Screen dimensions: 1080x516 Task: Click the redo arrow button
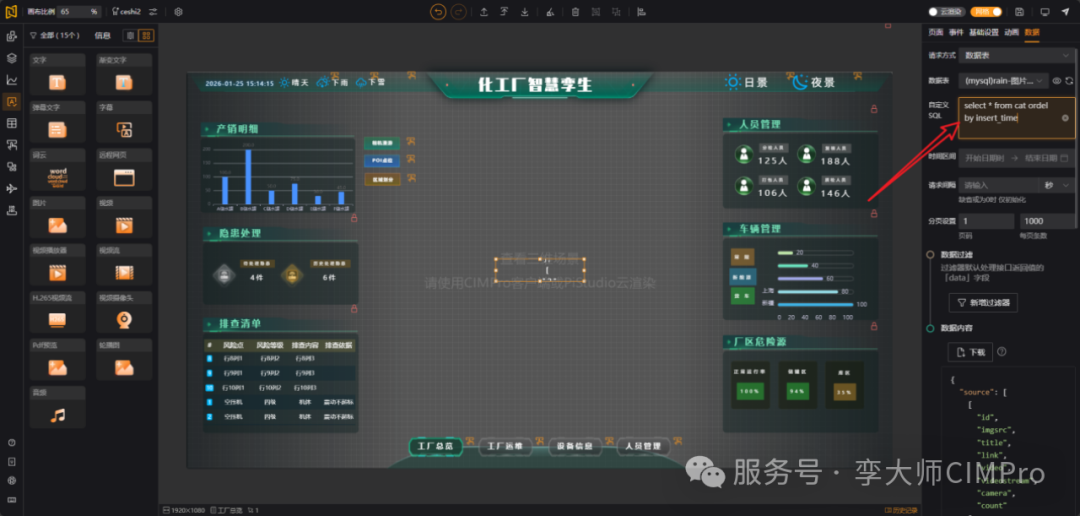(458, 12)
